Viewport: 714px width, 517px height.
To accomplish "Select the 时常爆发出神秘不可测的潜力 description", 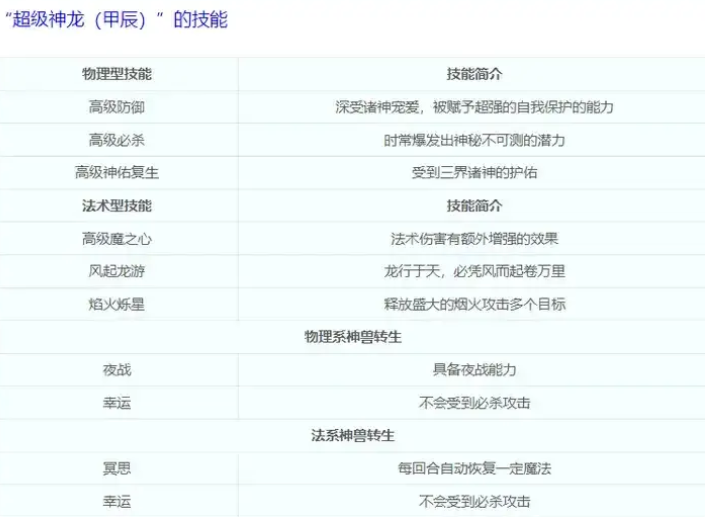I will pos(474,140).
